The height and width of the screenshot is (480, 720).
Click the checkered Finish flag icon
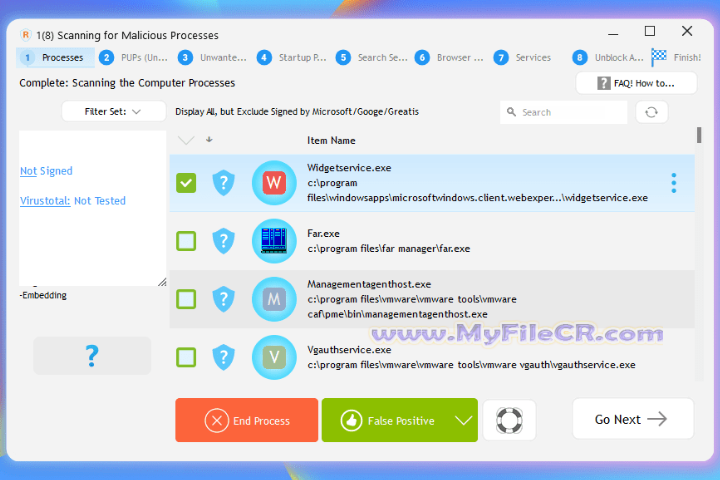click(659, 57)
